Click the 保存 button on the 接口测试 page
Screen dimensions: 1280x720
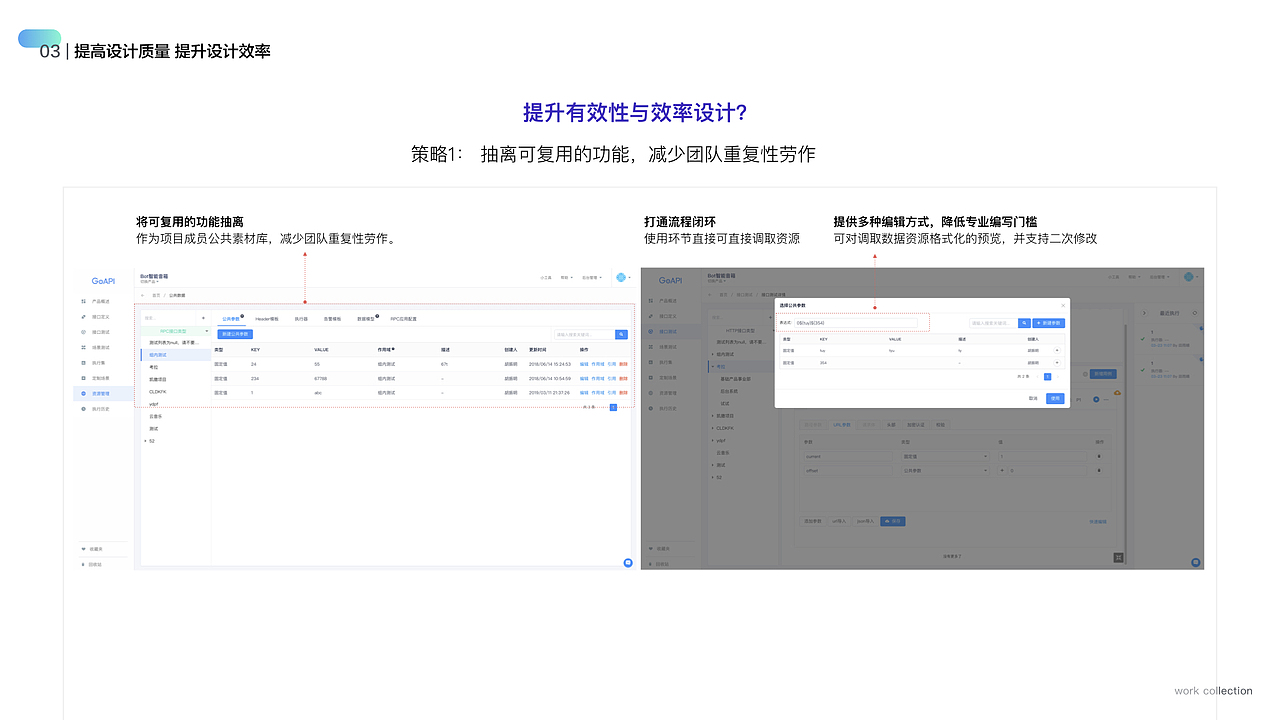(x=893, y=521)
